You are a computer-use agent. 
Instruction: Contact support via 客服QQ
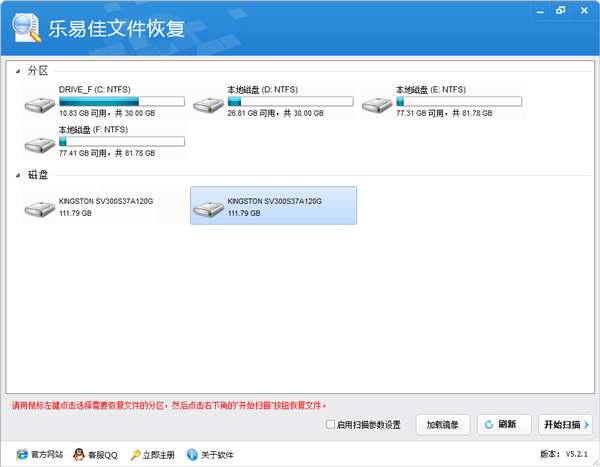pyautogui.click(x=98, y=454)
